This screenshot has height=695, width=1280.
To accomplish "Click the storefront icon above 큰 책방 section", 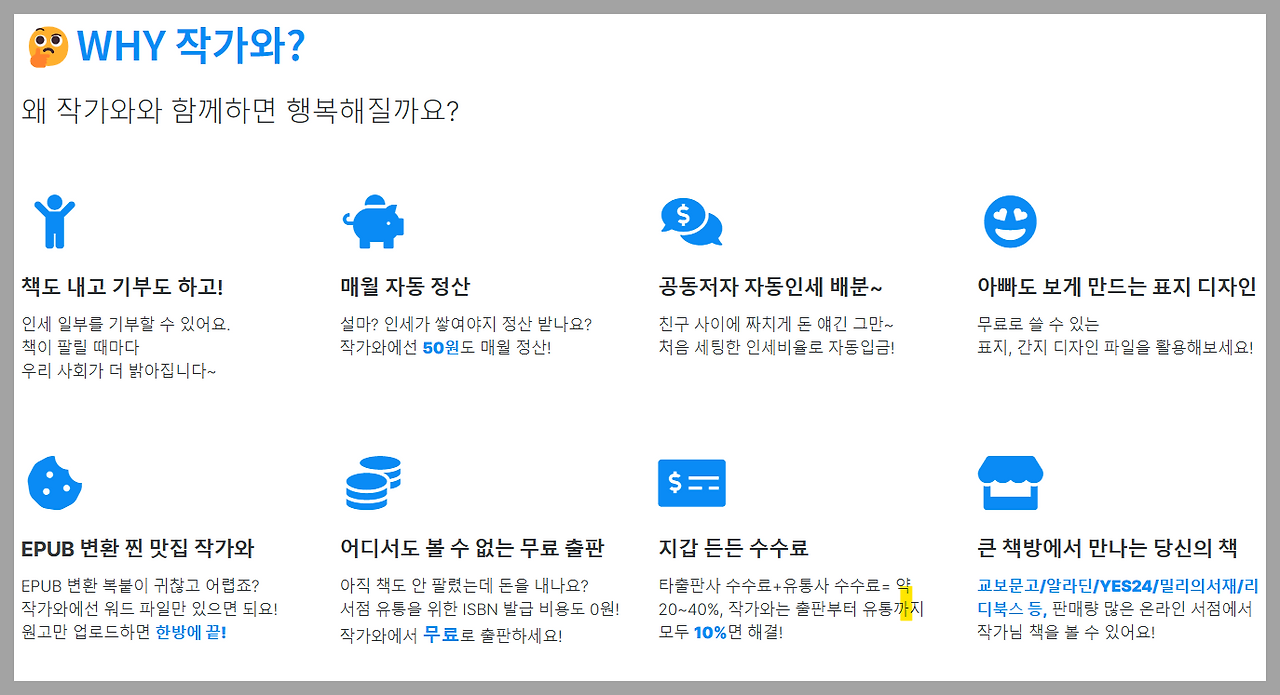I will point(1011,483).
